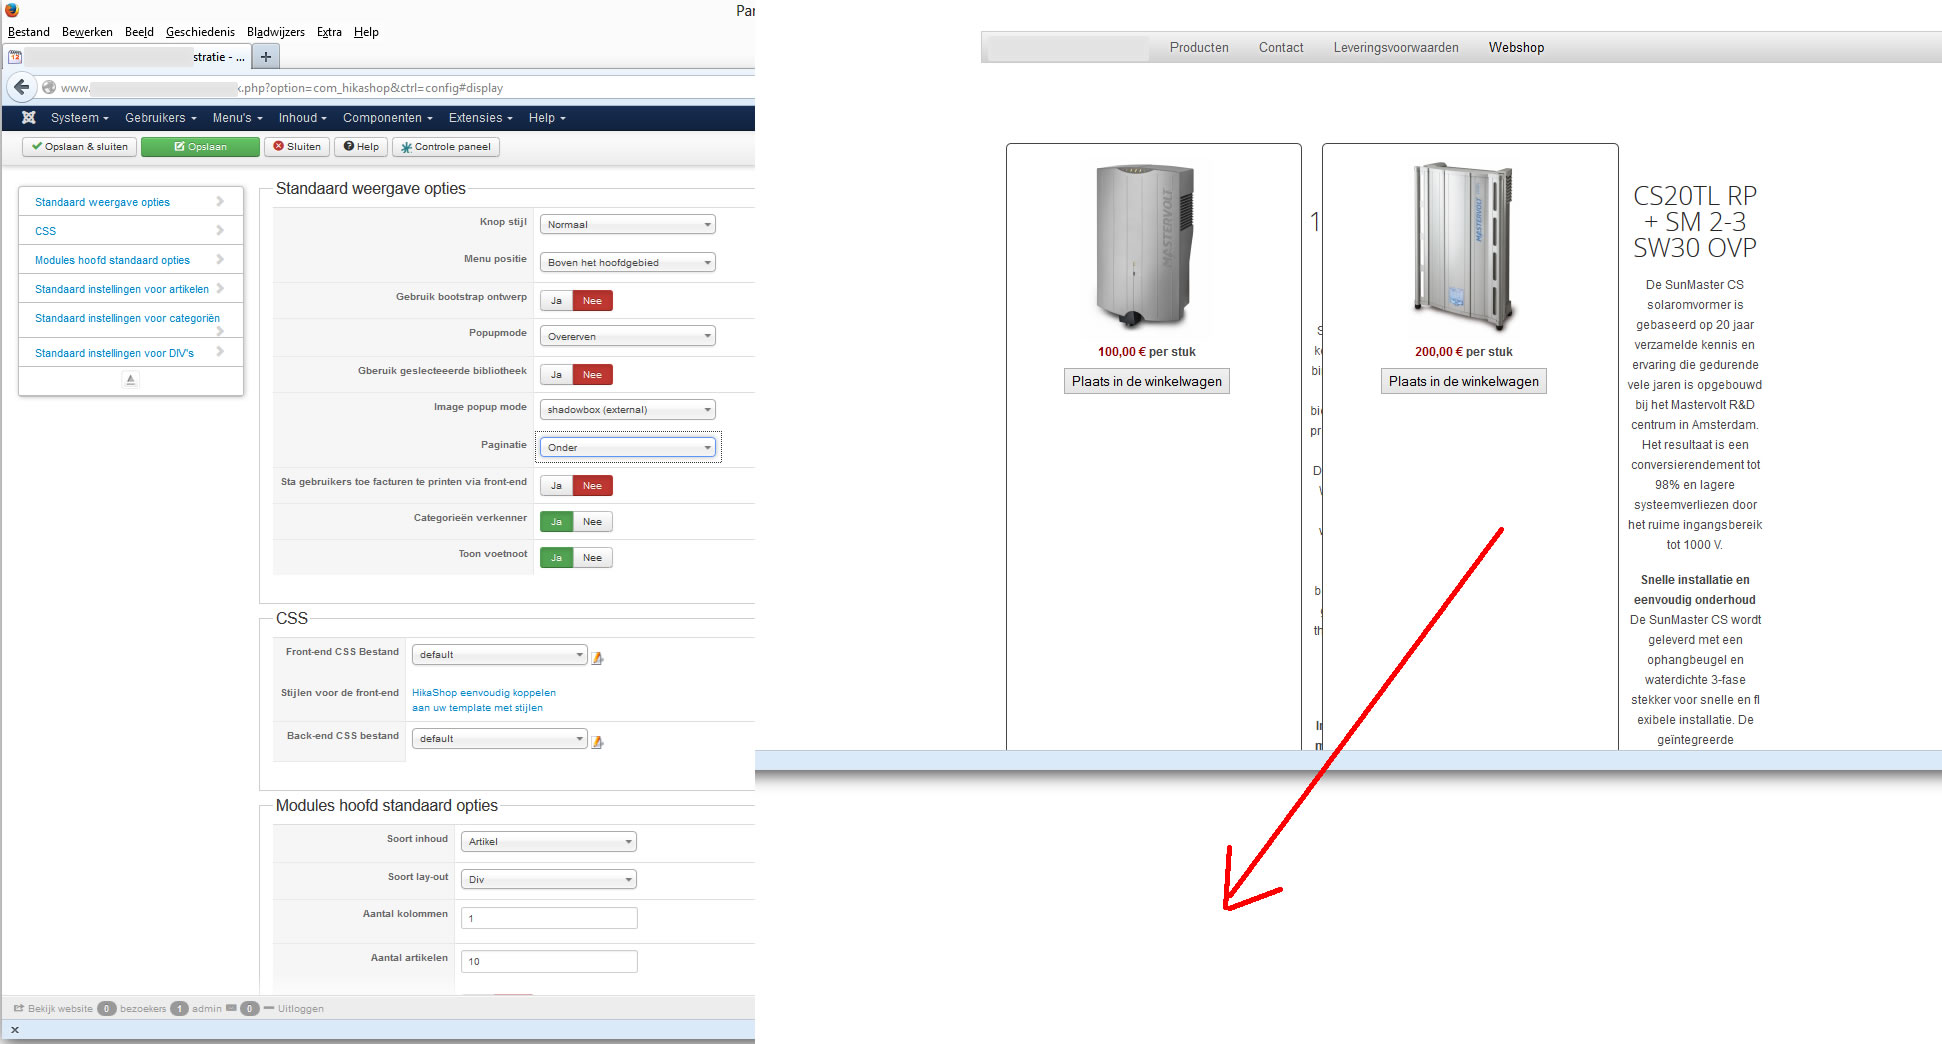Click the 200,00 € product image
The height and width of the screenshot is (1044, 1942).
tap(1463, 246)
